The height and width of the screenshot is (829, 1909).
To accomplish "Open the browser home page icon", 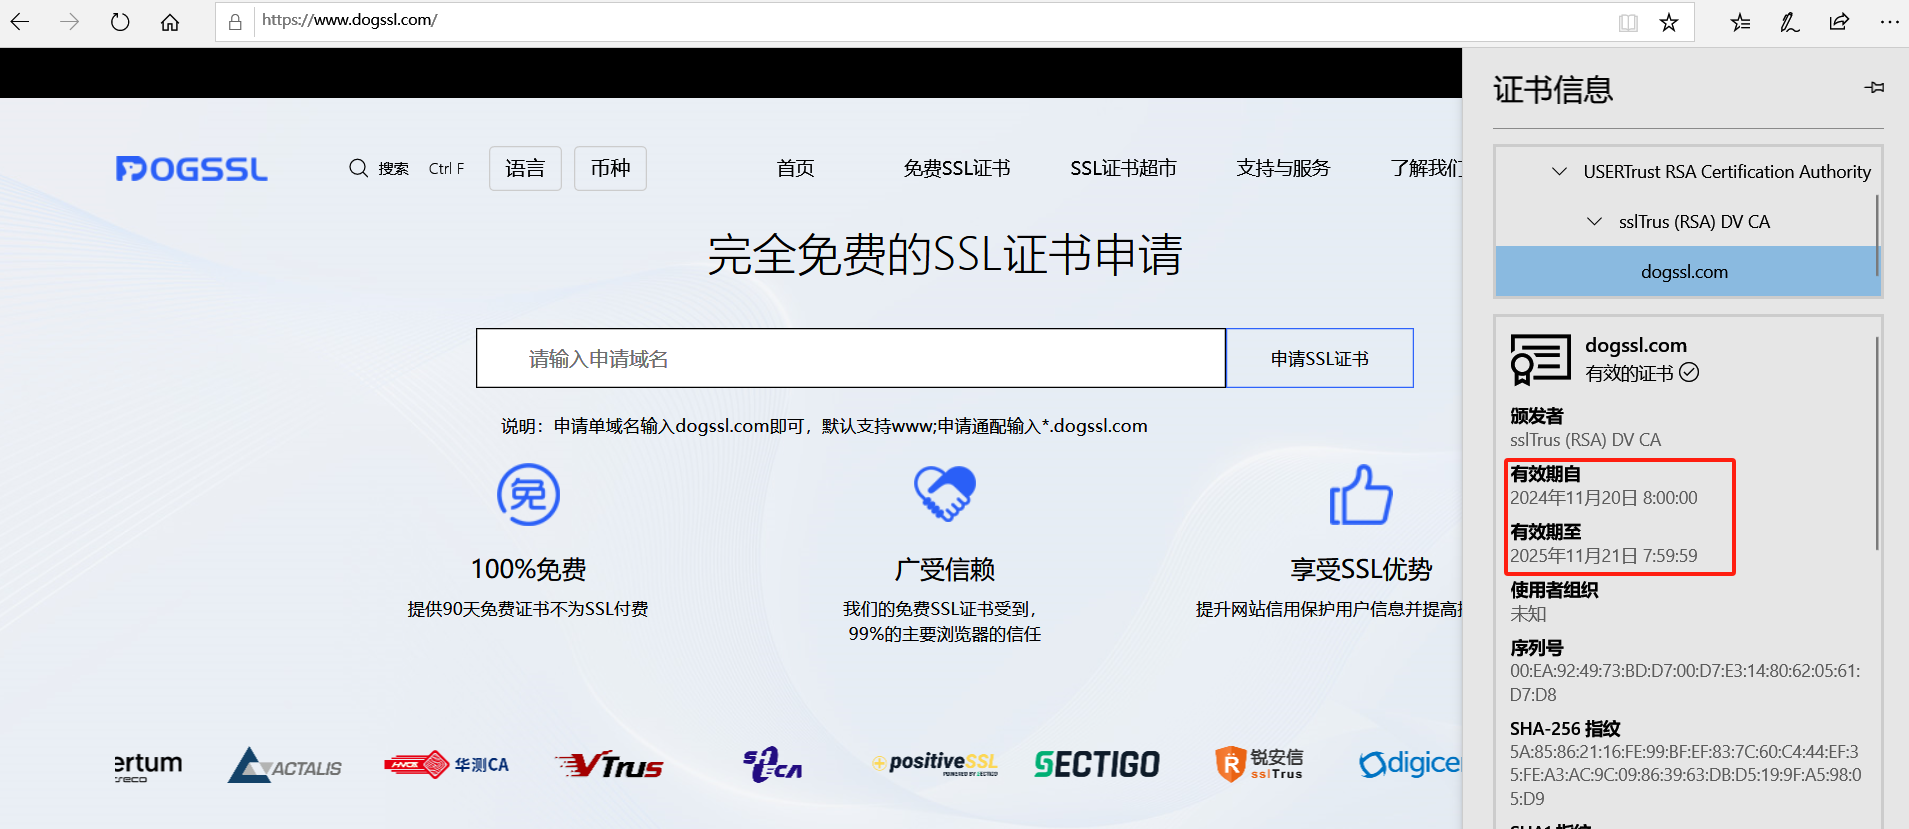I will (170, 22).
